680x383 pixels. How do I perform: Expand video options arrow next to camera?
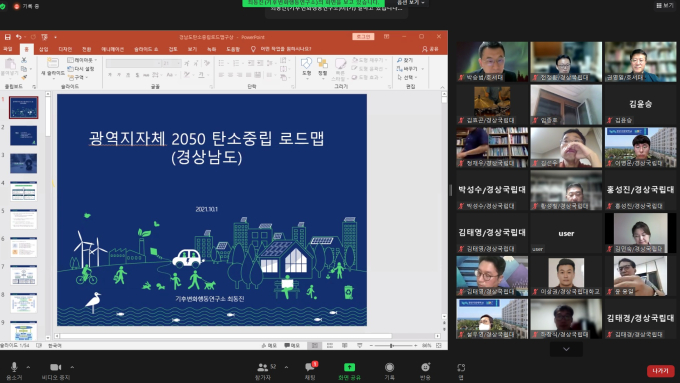(x=72, y=367)
